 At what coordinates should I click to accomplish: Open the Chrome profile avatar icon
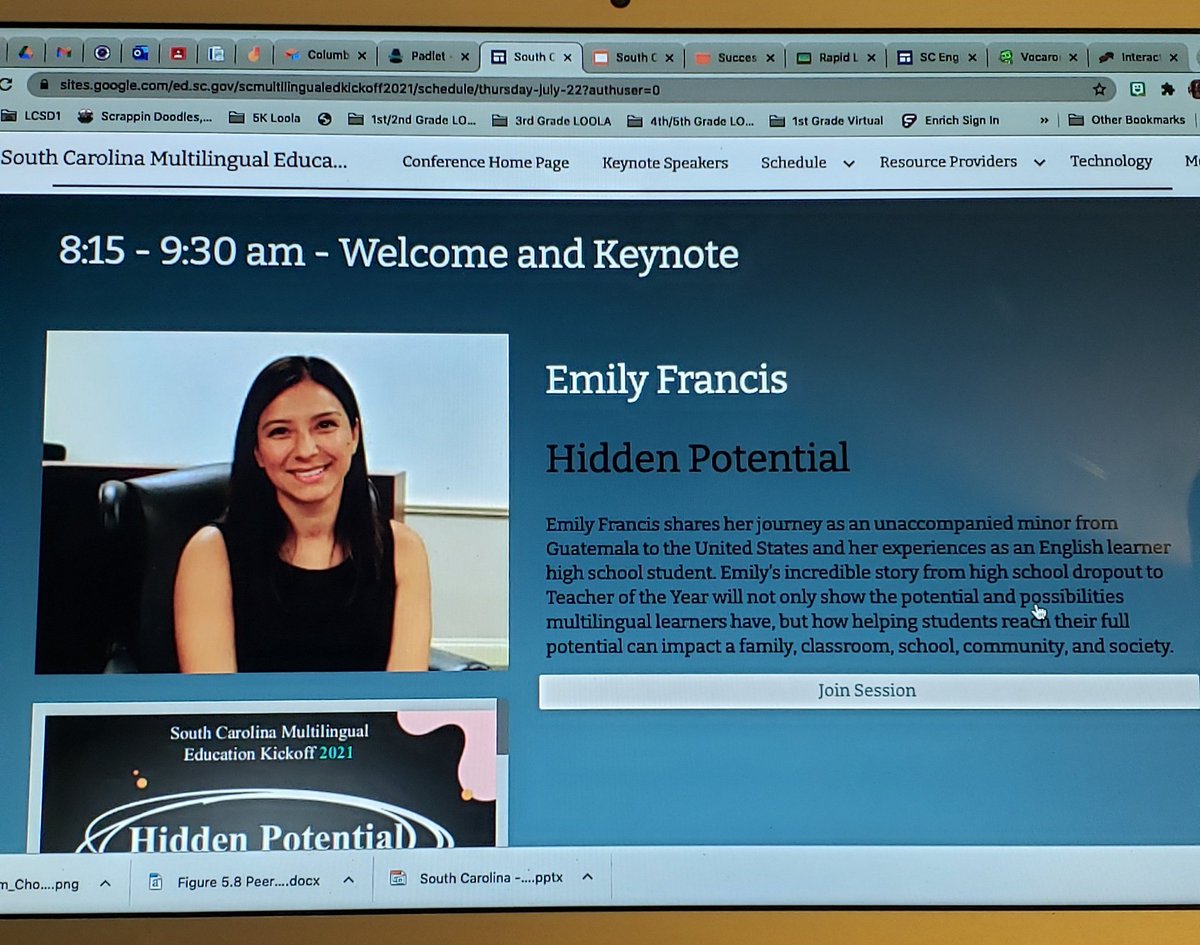pyautogui.click(x=1196, y=89)
